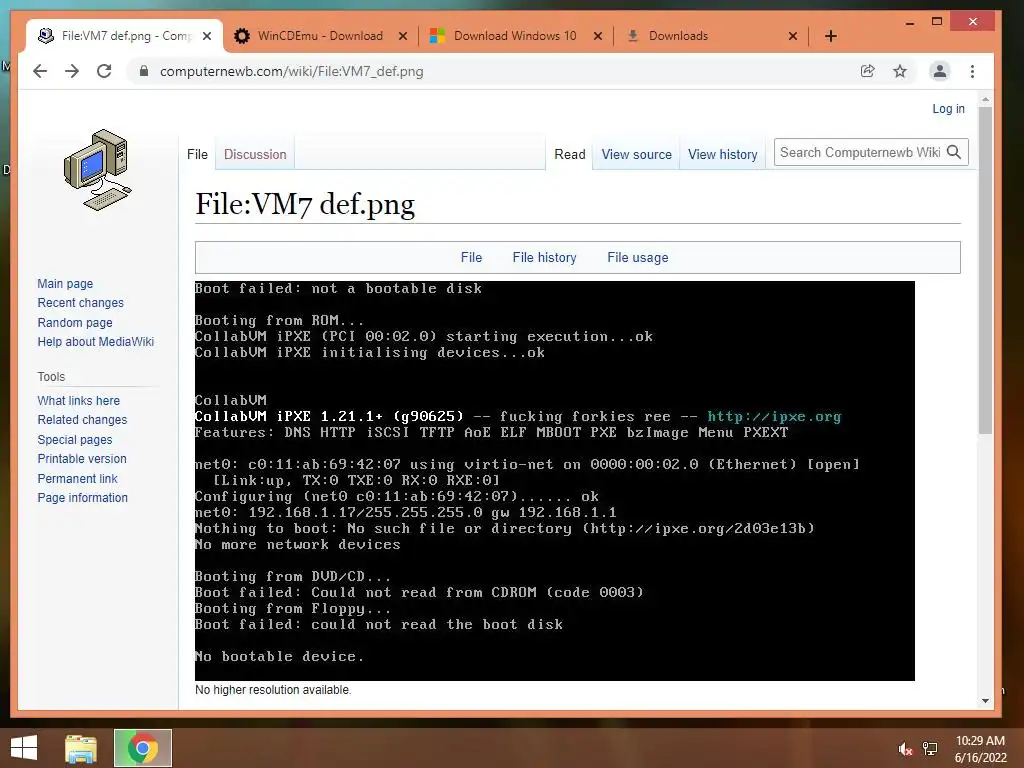Screen dimensions: 1024x768
Task: Click the scrollbar up arrow
Action: tap(985, 99)
